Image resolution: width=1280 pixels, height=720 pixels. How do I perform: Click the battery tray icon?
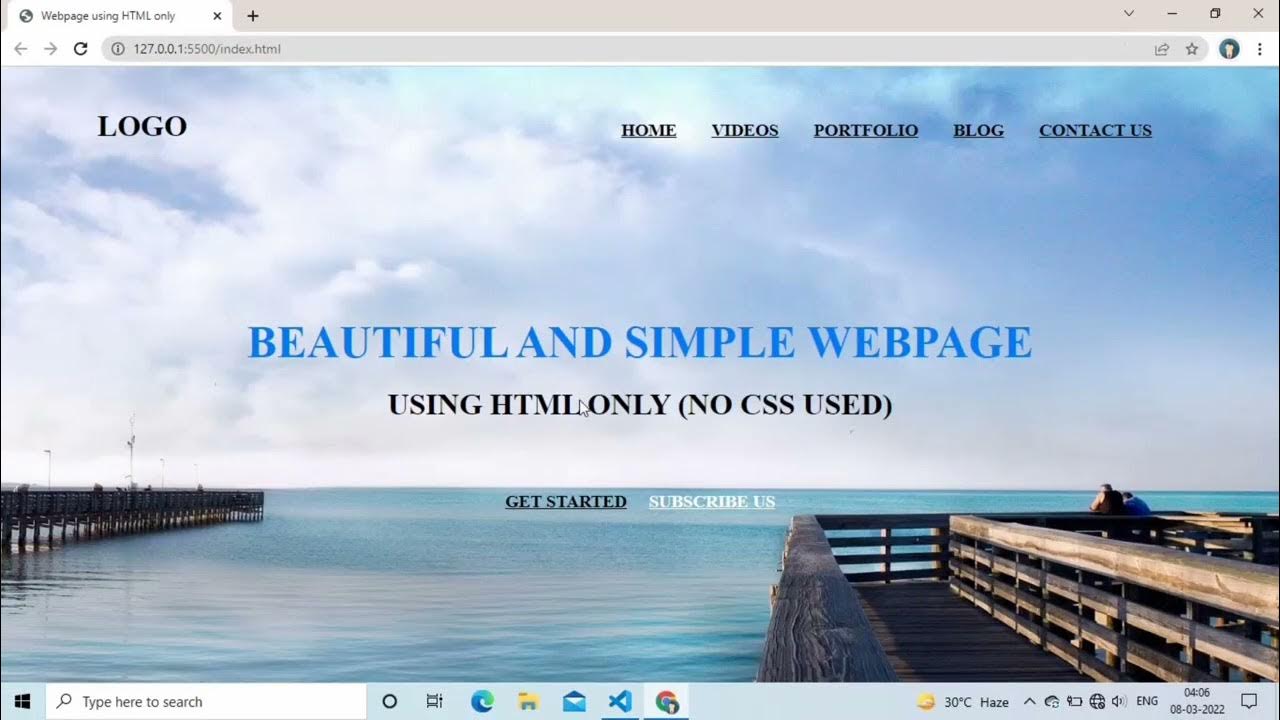coord(1074,702)
